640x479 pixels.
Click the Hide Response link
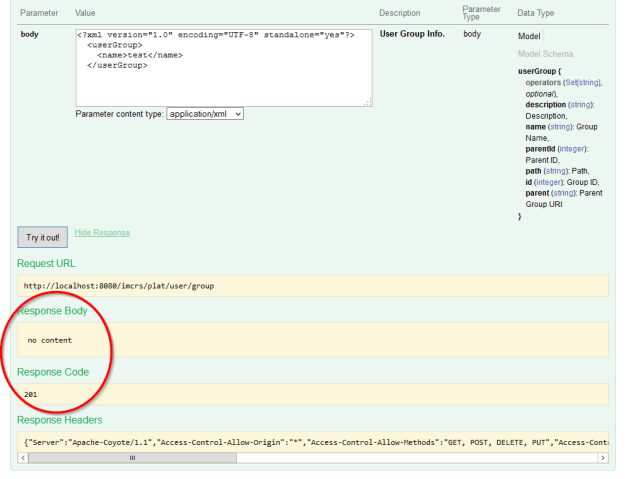pos(102,233)
